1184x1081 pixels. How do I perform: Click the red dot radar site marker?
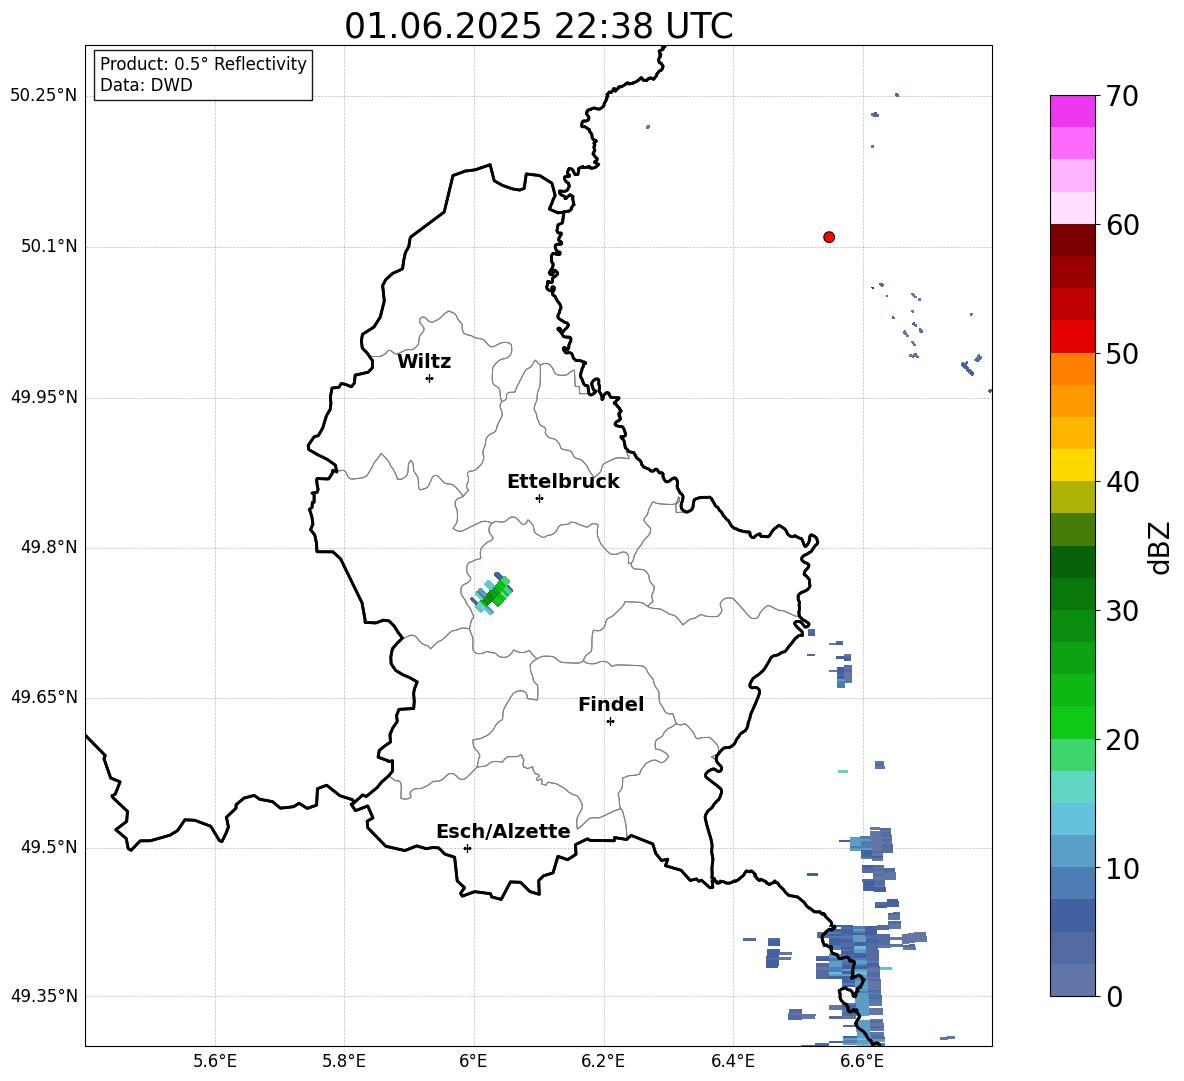point(829,237)
